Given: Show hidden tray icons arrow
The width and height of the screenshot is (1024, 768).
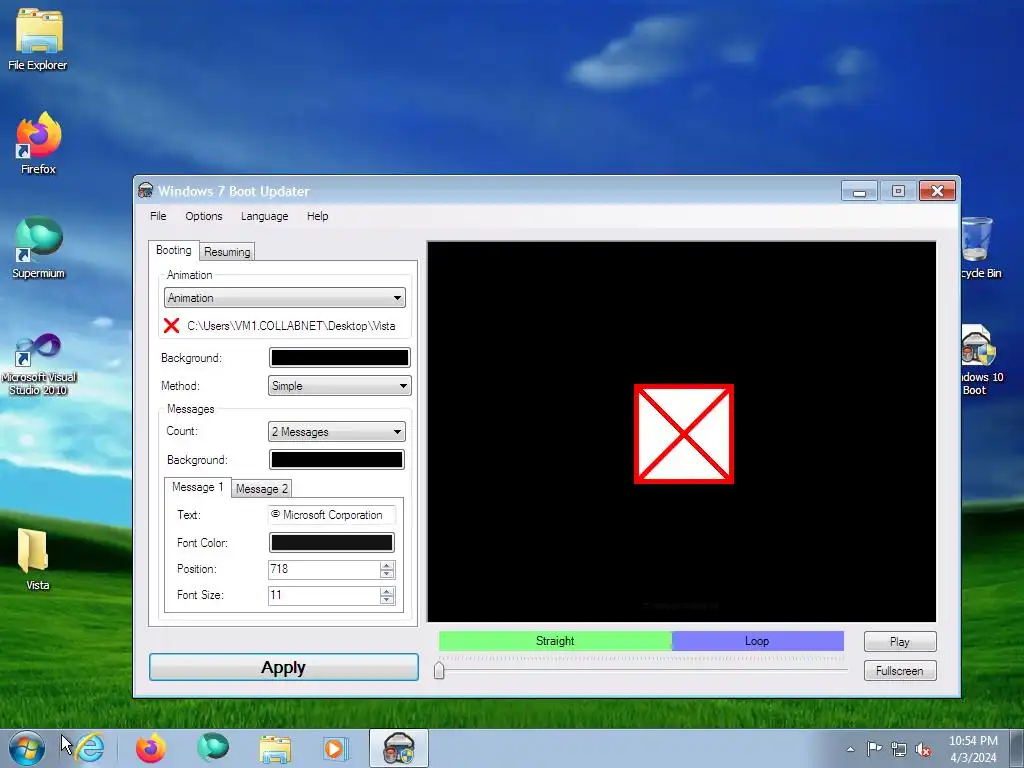Looking at the screenshot, I should point(850,749).
